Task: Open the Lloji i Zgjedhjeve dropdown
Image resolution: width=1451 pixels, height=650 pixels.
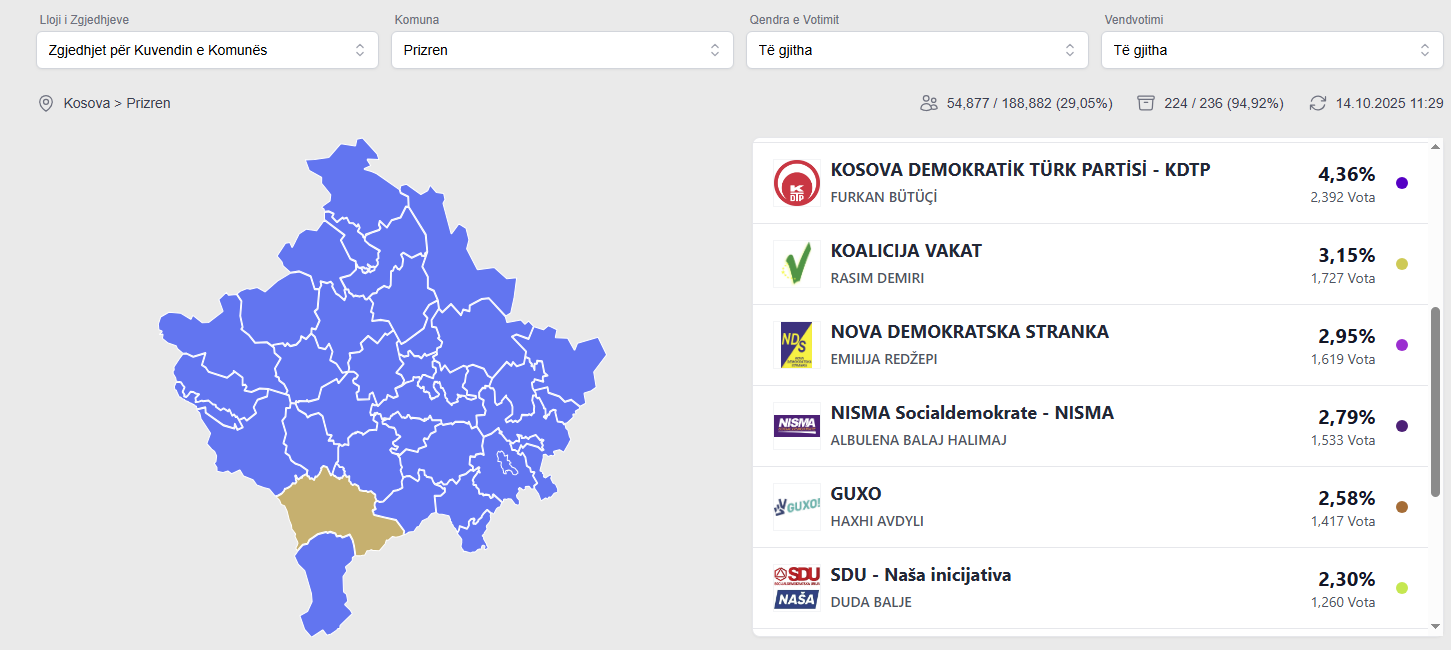Action: point(207,50)
